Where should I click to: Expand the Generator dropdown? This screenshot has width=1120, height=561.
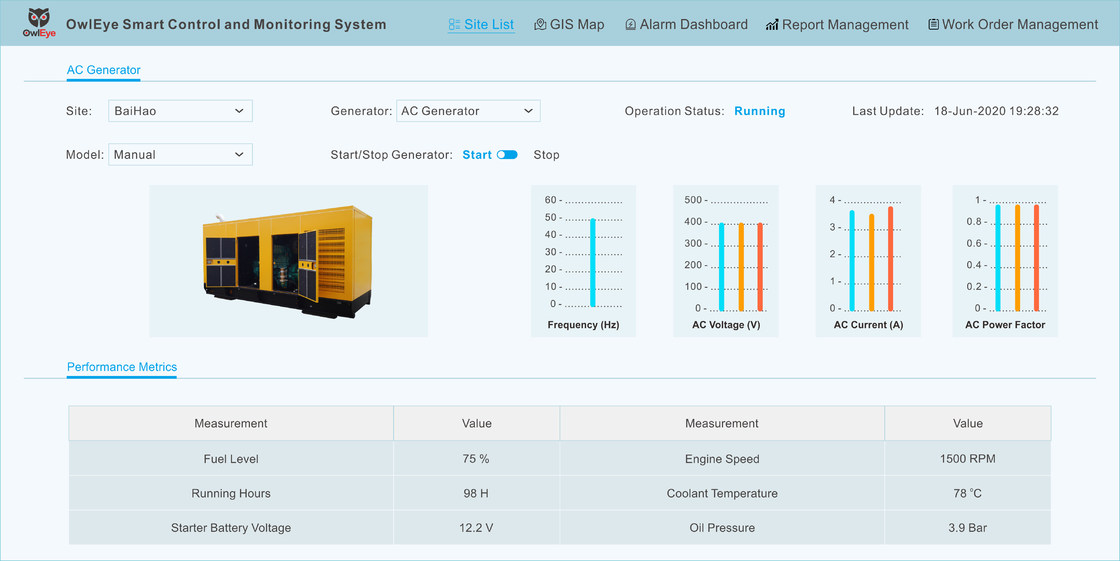click(468, 111)
